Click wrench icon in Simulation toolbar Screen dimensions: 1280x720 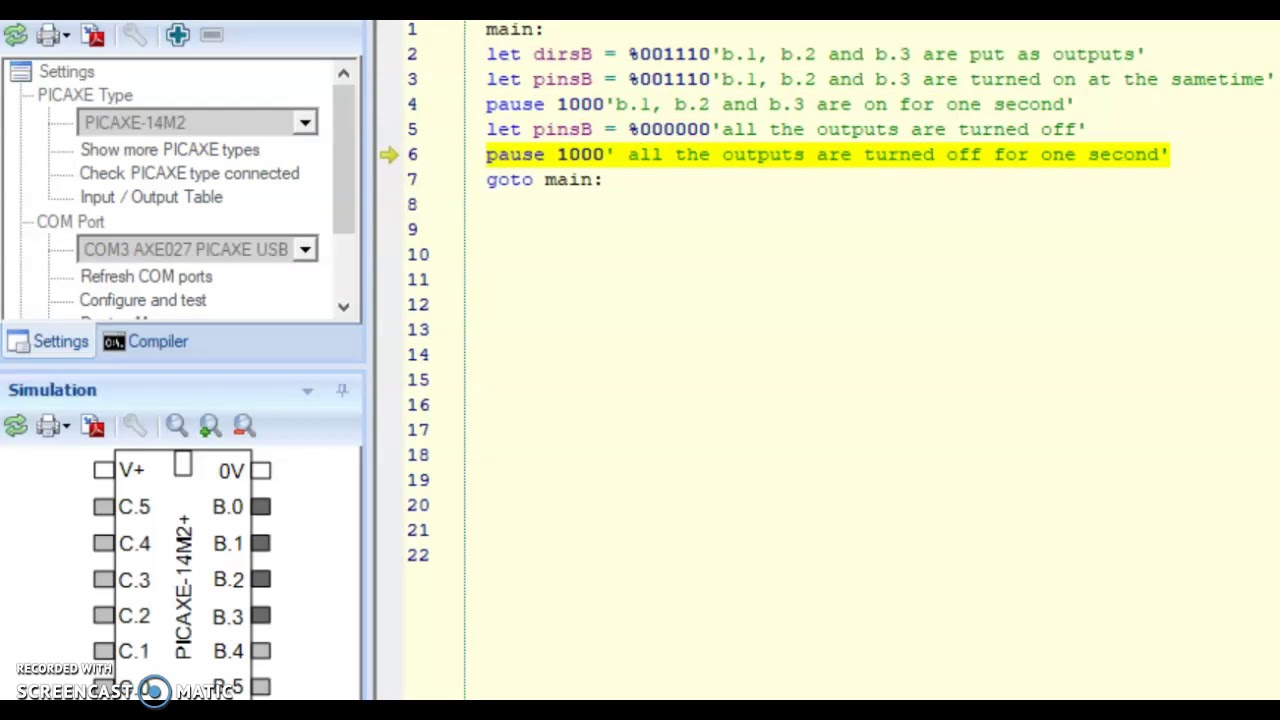134,427
